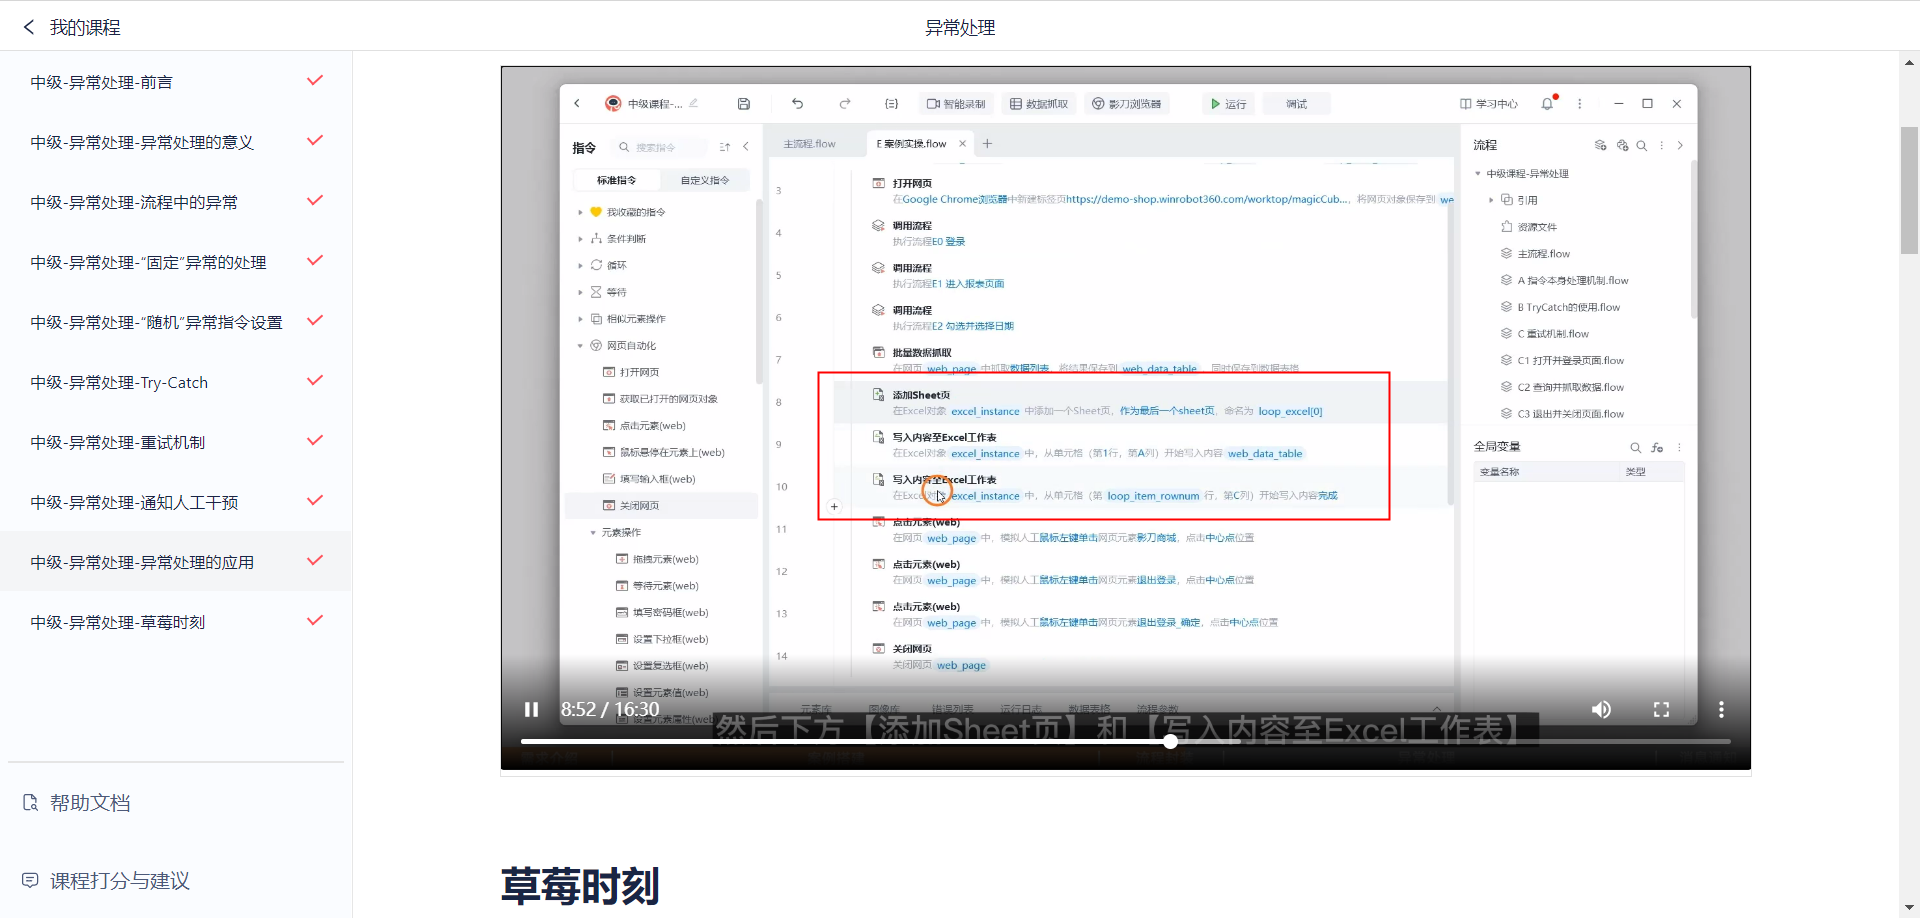The image size is (1920, 918).
Task: Enter fullscreen video mode
Action: tap(1661, 709)
